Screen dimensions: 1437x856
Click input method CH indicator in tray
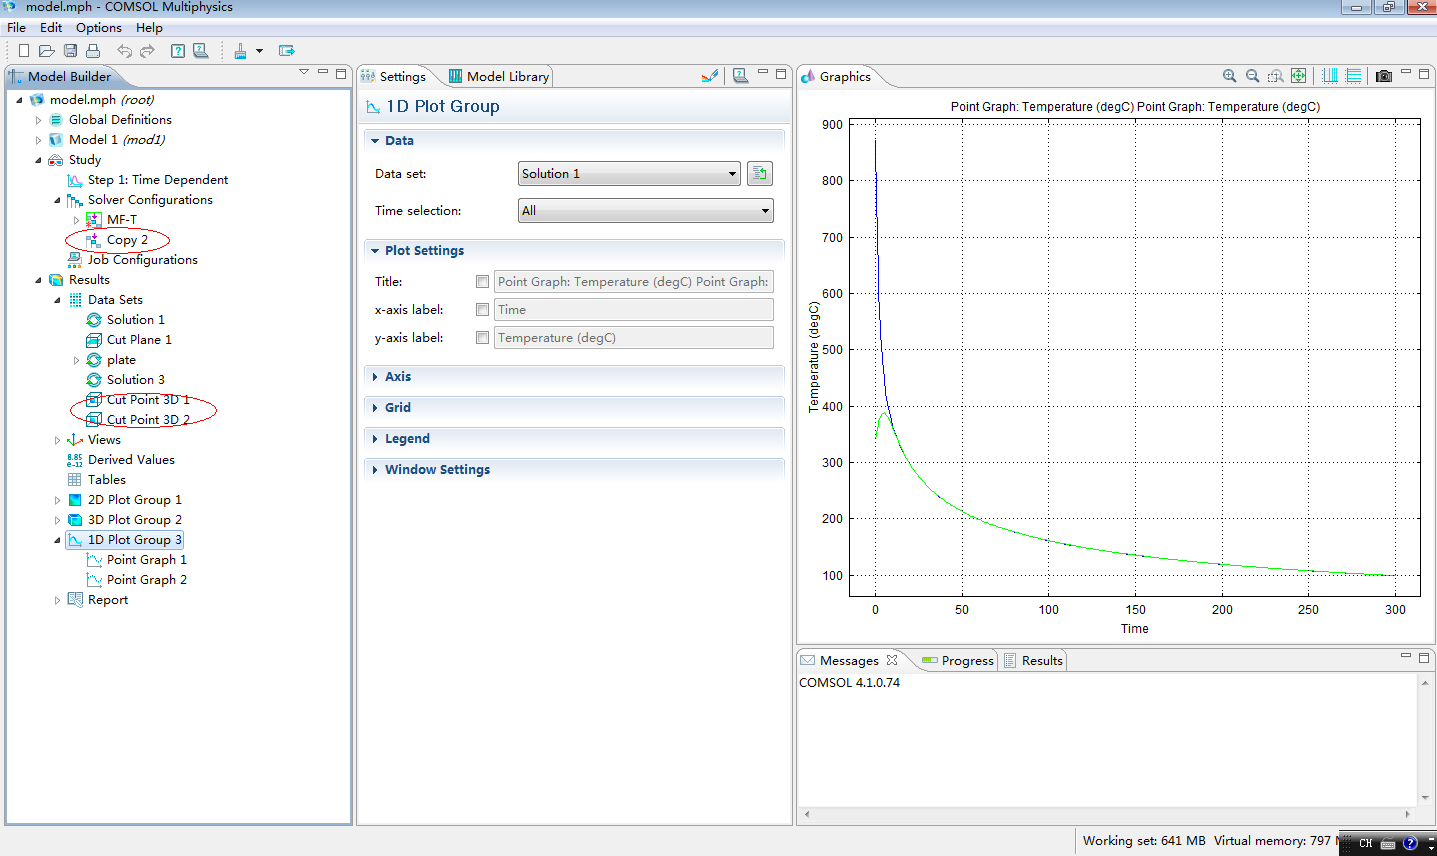1365,843
